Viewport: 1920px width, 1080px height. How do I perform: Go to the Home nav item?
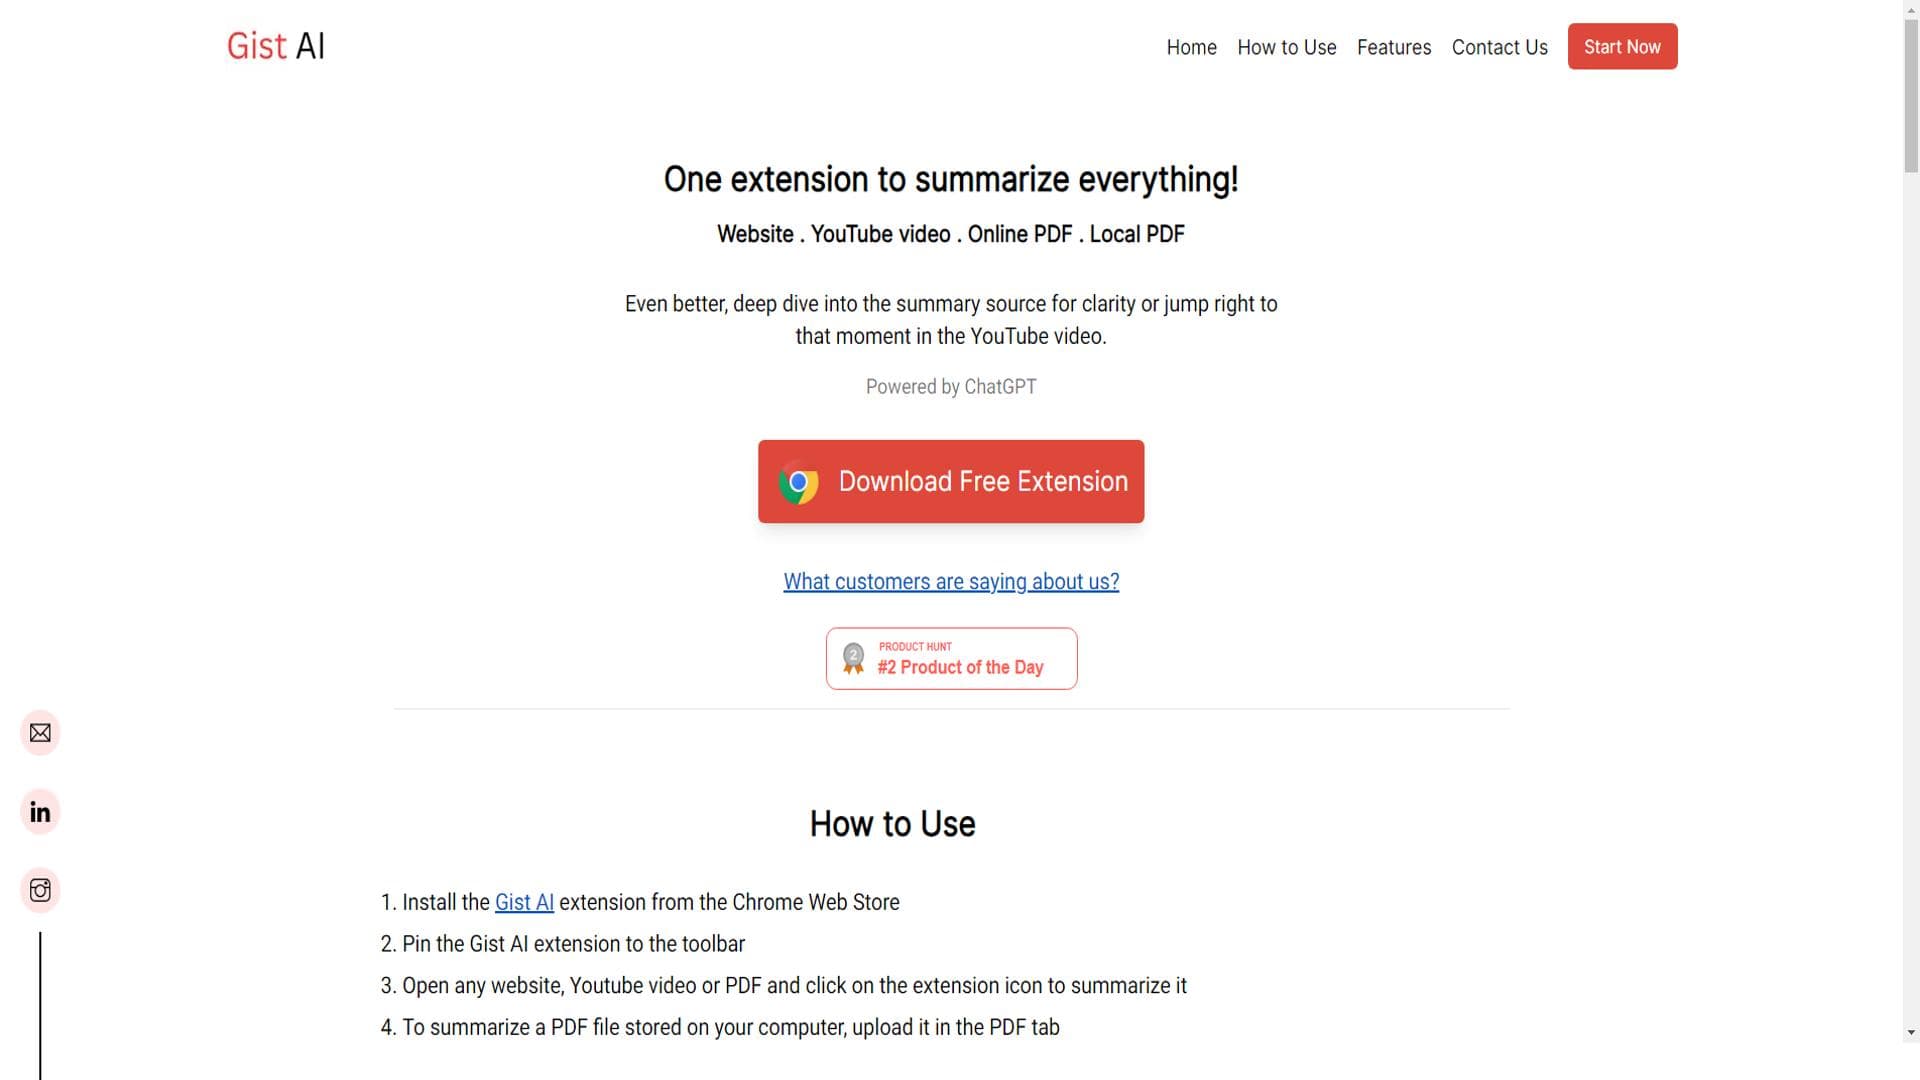coord(1191,47)
